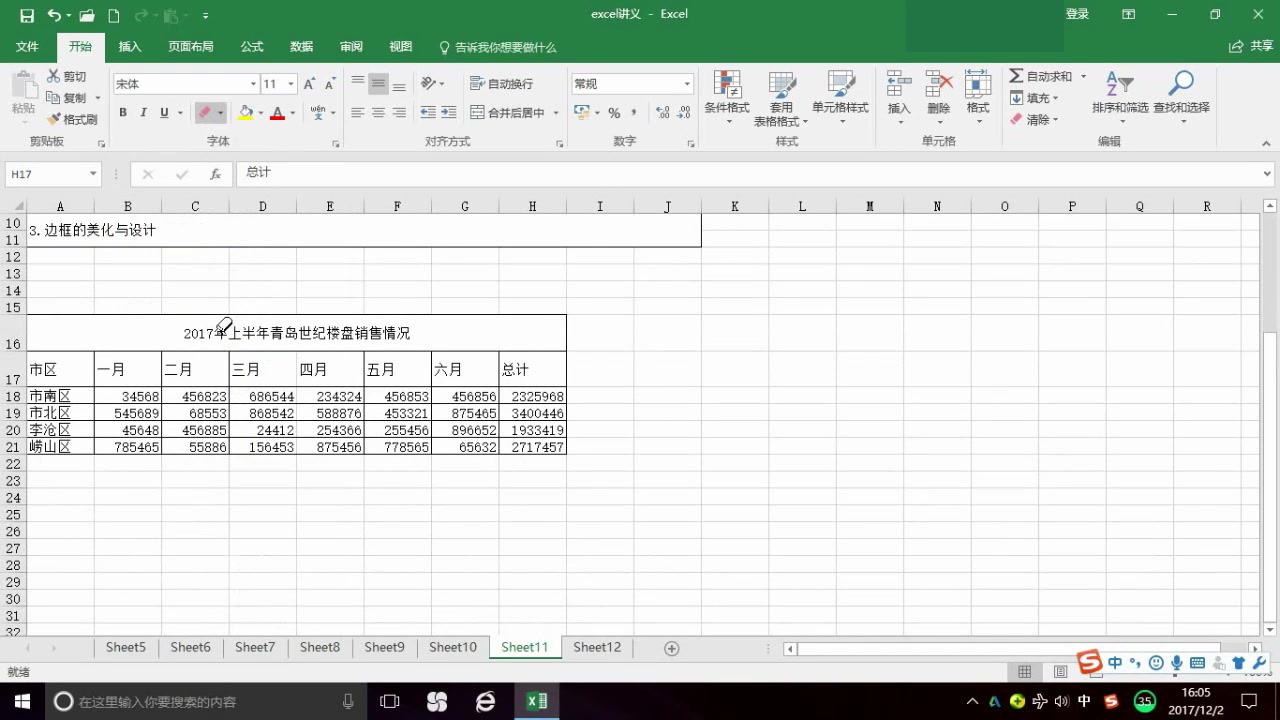Image resolution: width=1280 pixels, height=720 pixels.
Task: Open the font size dropdown showing 11
Action: 291,84
